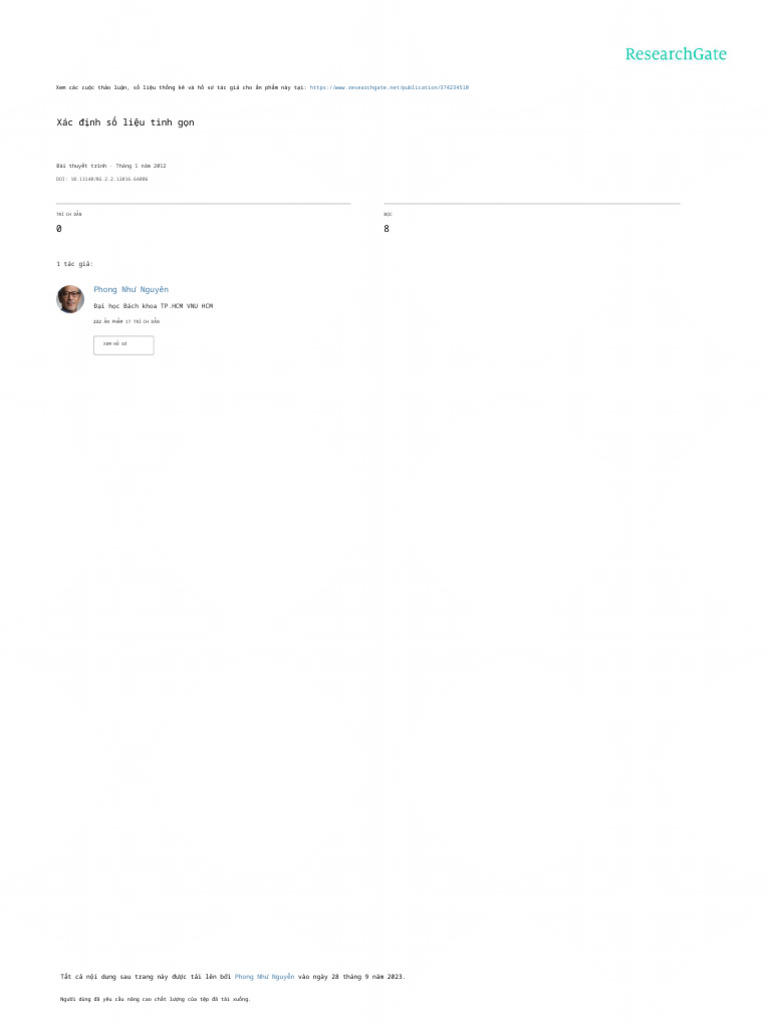Click the 'Xem hồ sơ' profile button

coord(123,345)
